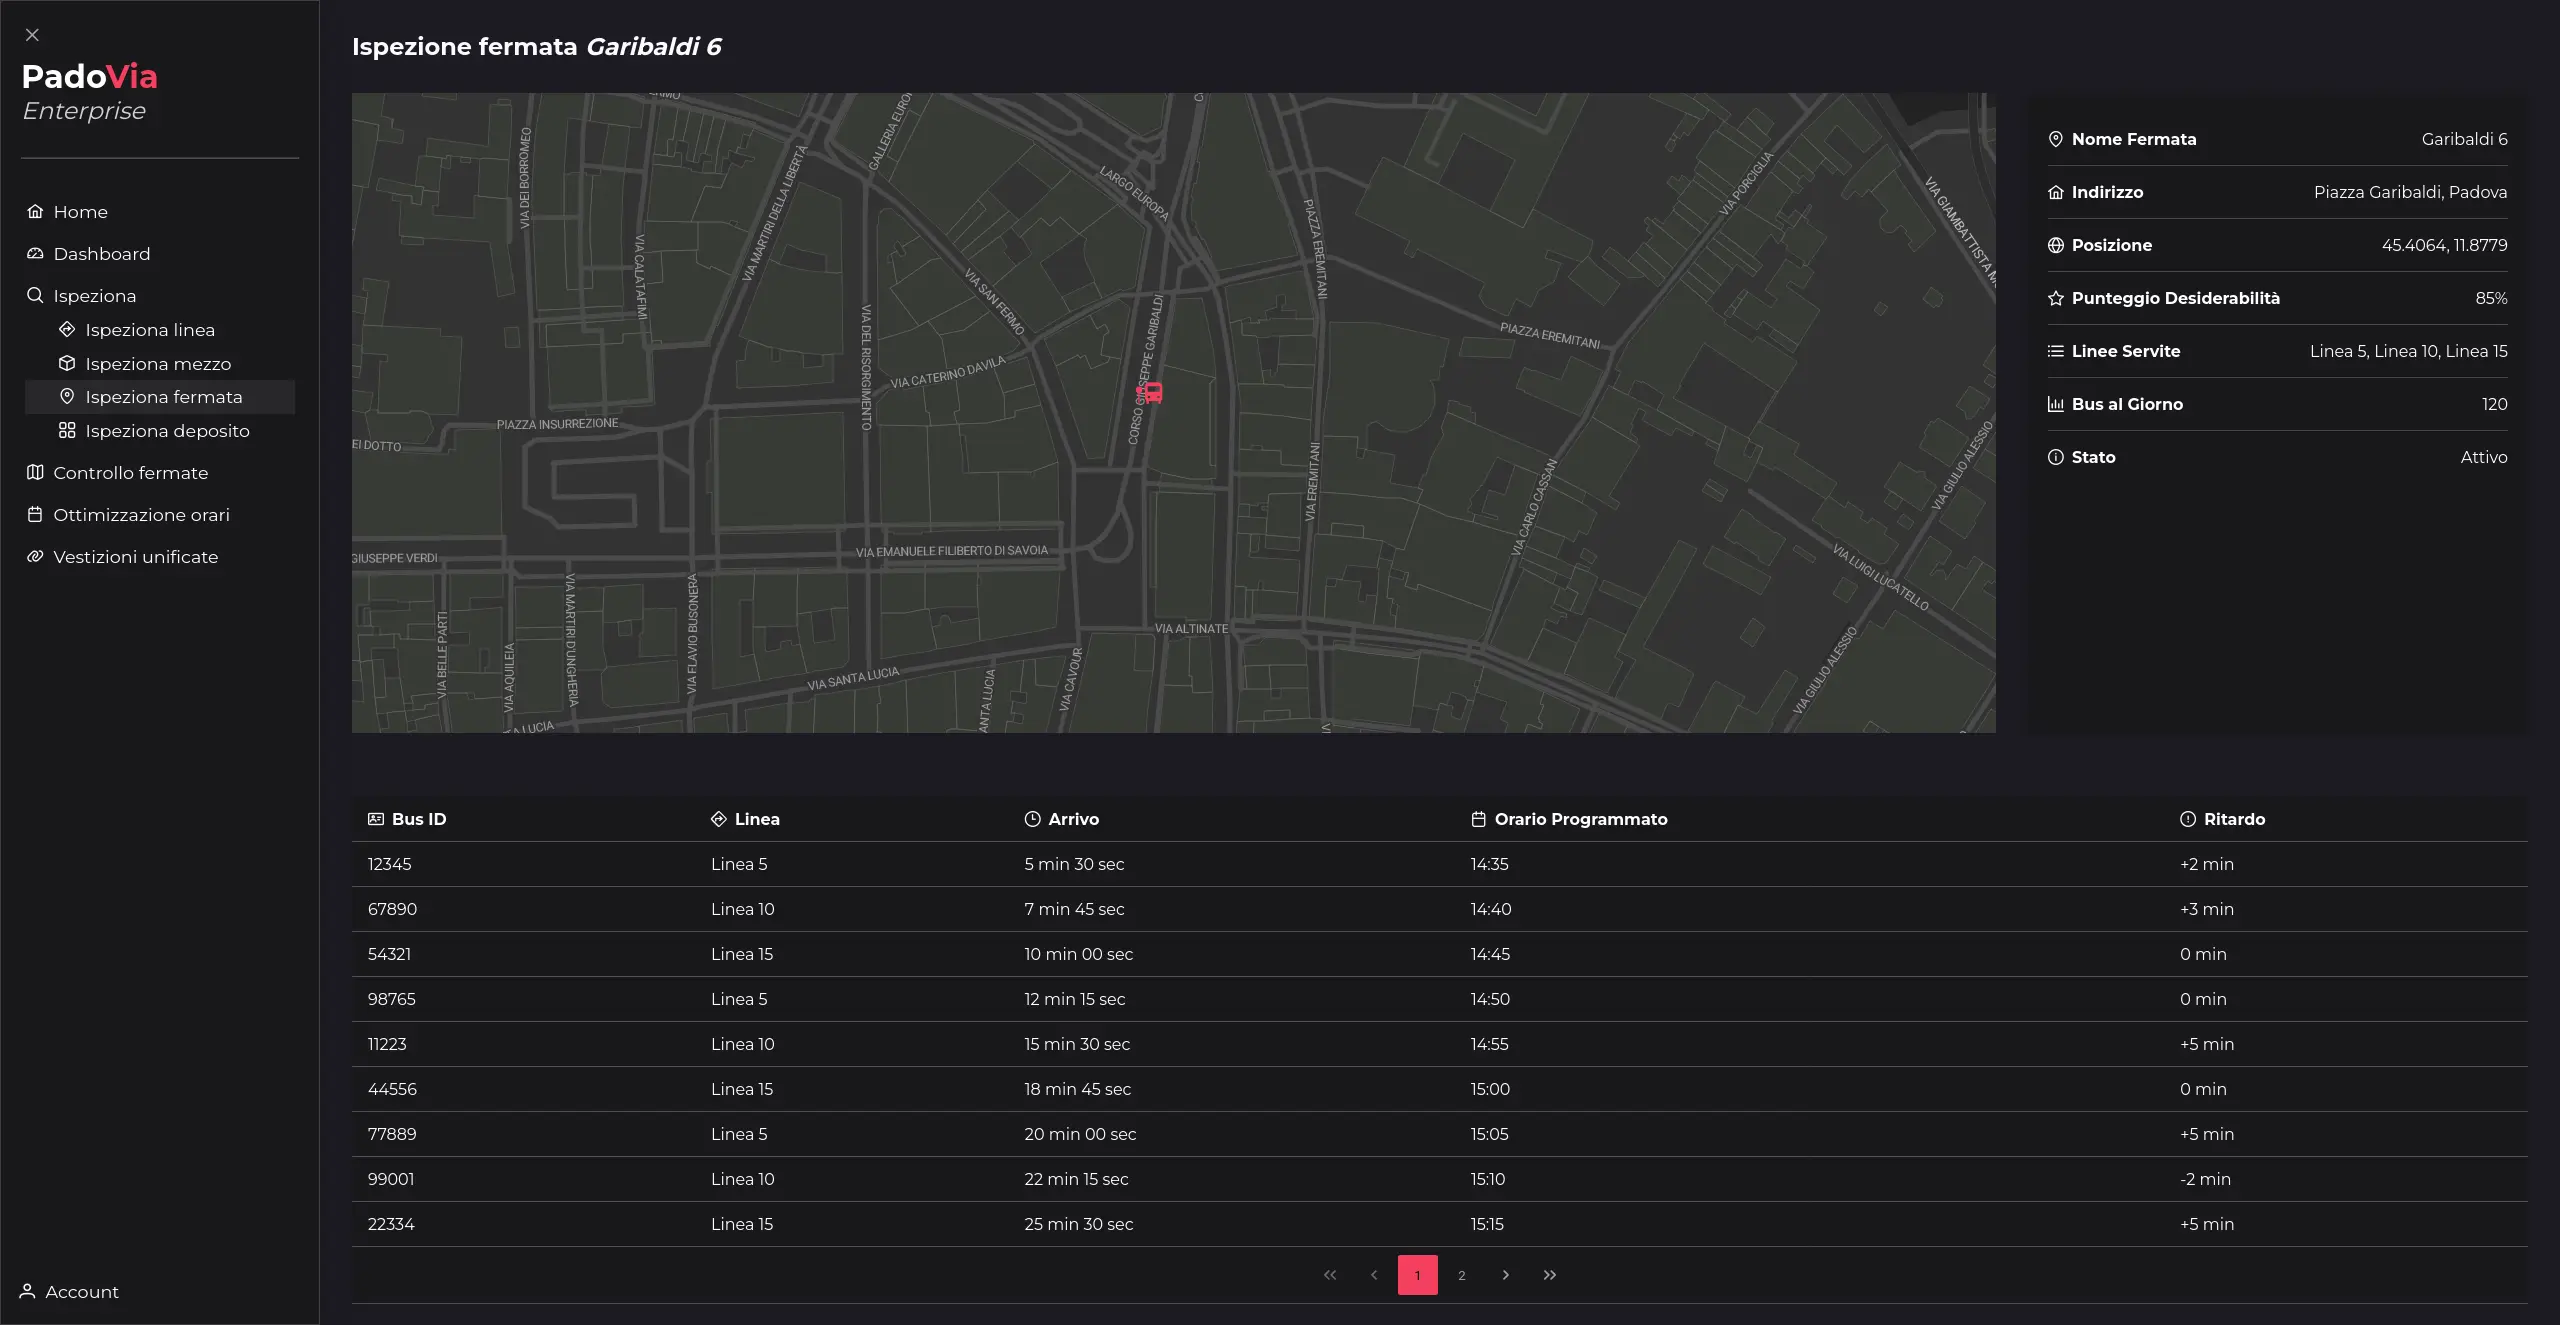
Task: Click coordinates value 45.4064, 11.8779
Action: pyautogui.click(x=2444, y=245)
